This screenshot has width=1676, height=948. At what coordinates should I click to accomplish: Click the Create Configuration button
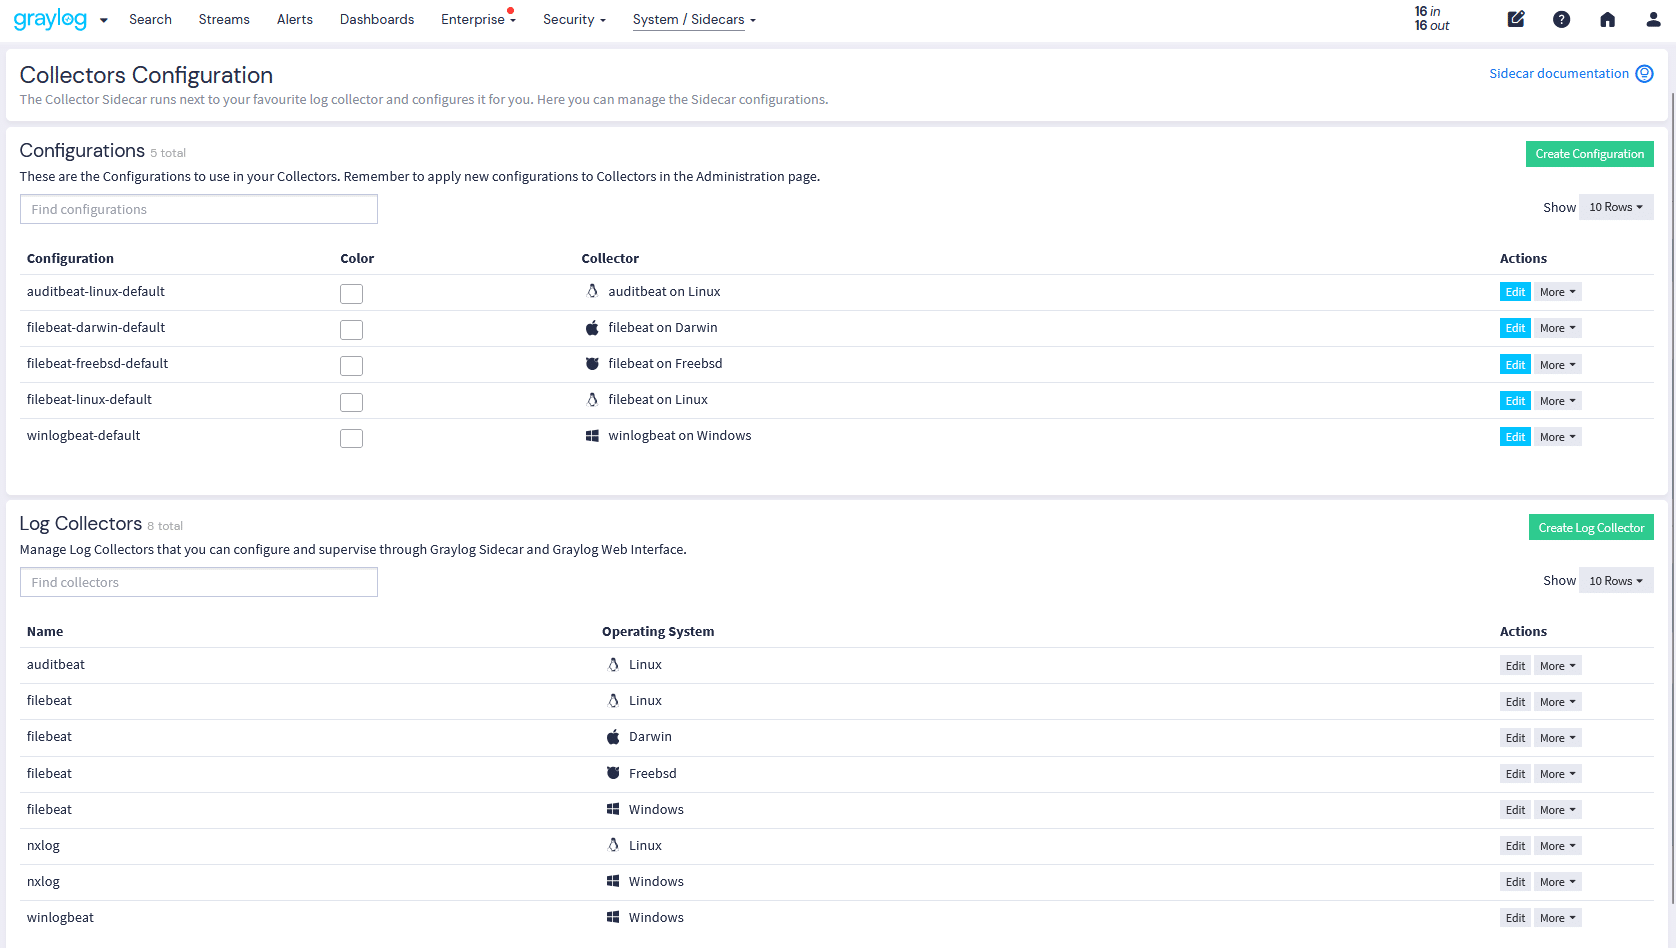click(1589, 154)
